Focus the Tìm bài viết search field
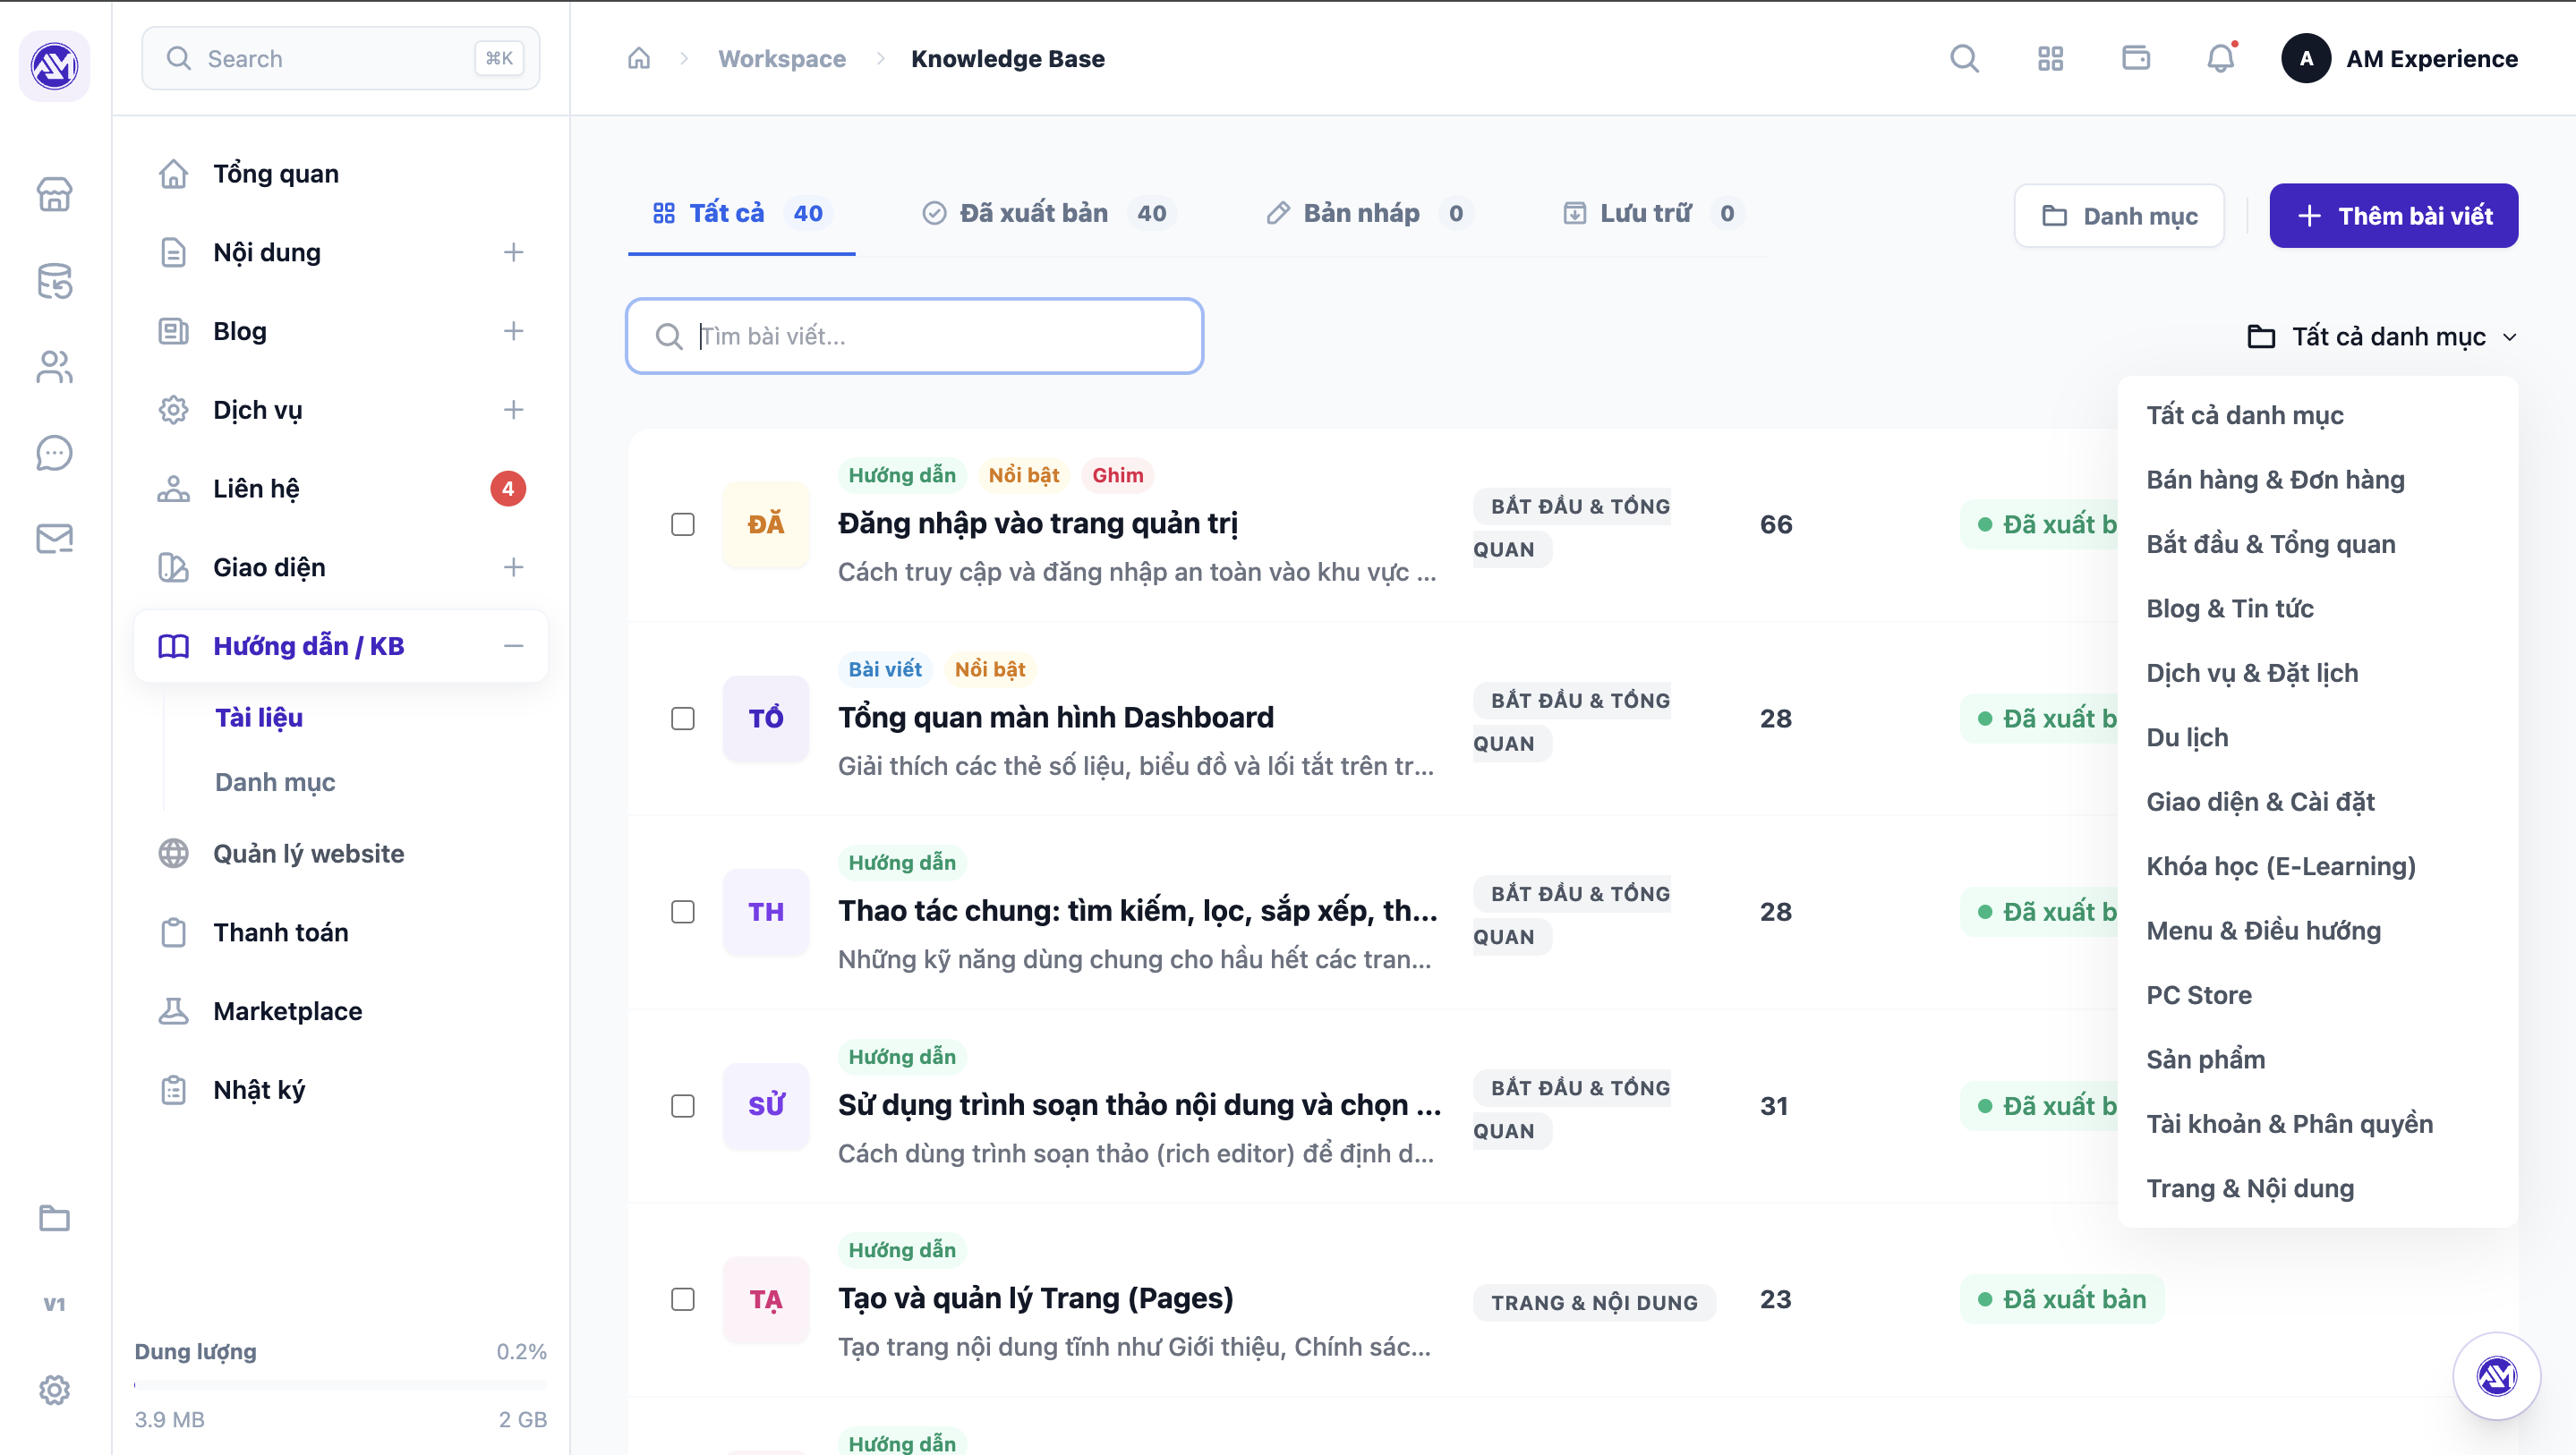Viewport: 2576px width, 1455px height. click(914, 337)
